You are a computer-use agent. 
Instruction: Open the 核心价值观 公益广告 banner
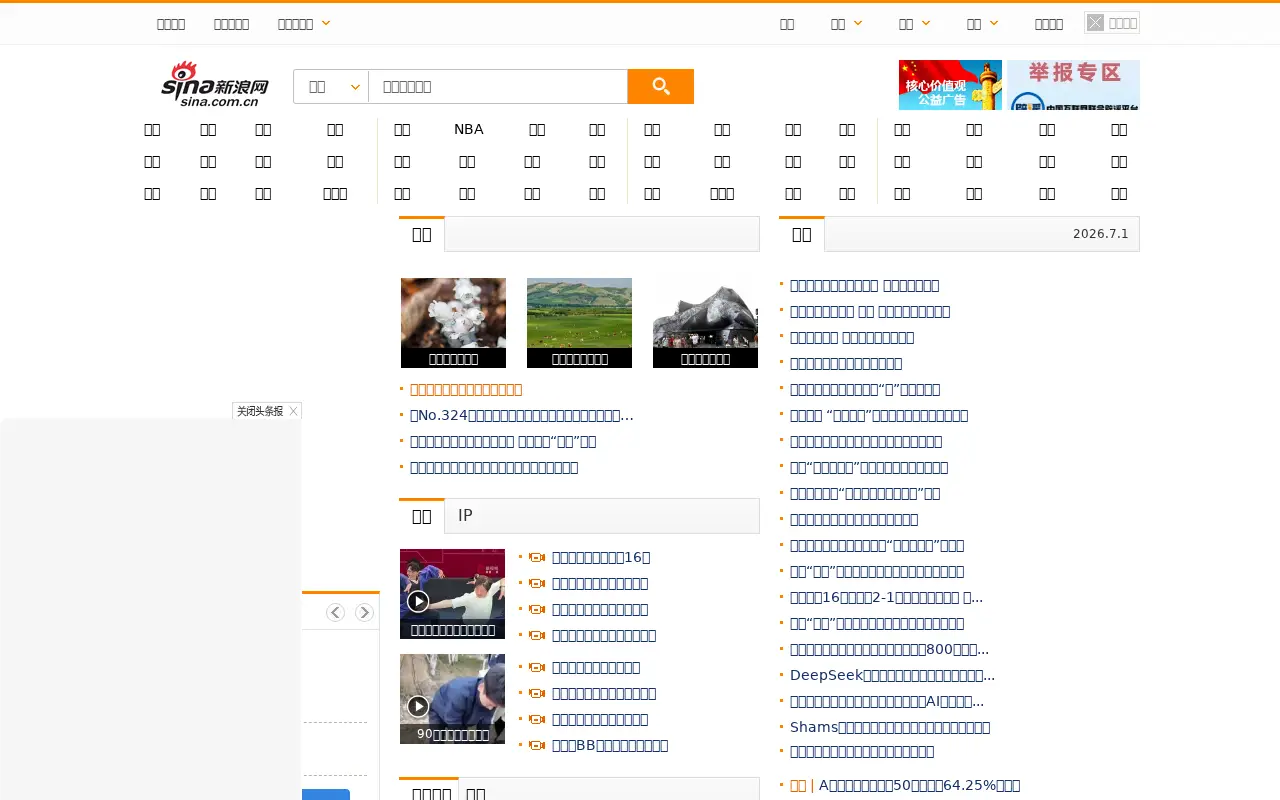tap(950, 85)
